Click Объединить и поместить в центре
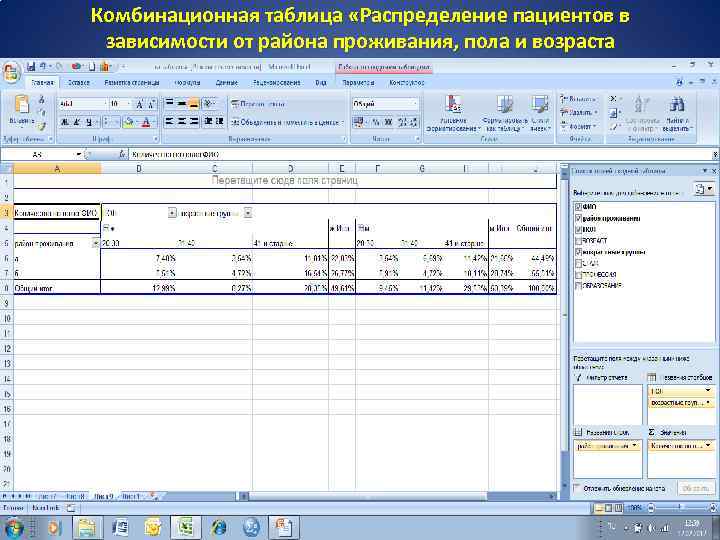The image size is (720, 540). (287, 122)
